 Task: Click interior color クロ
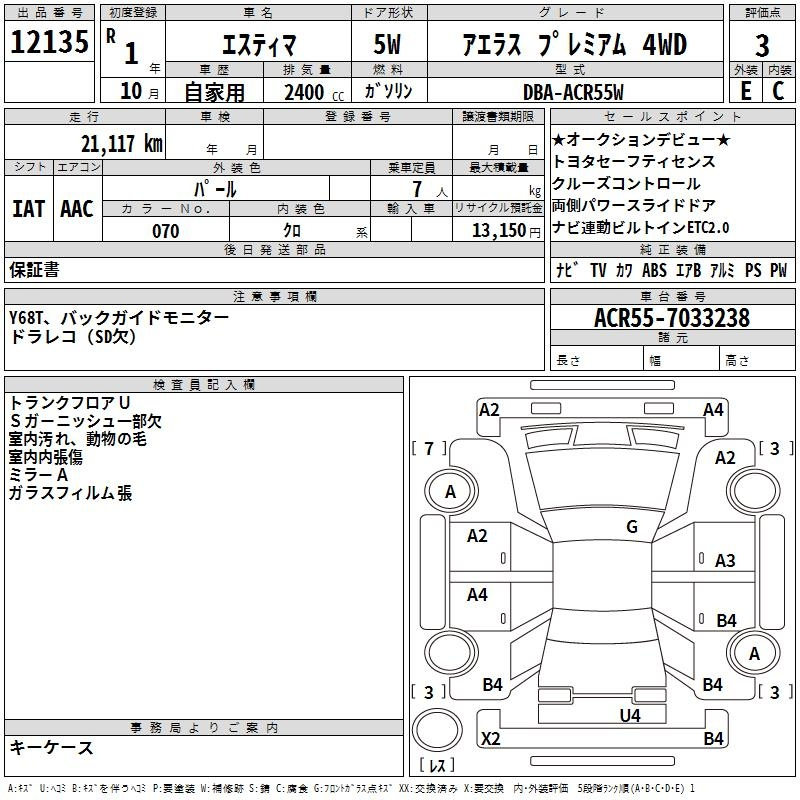(x=292, y=231)
